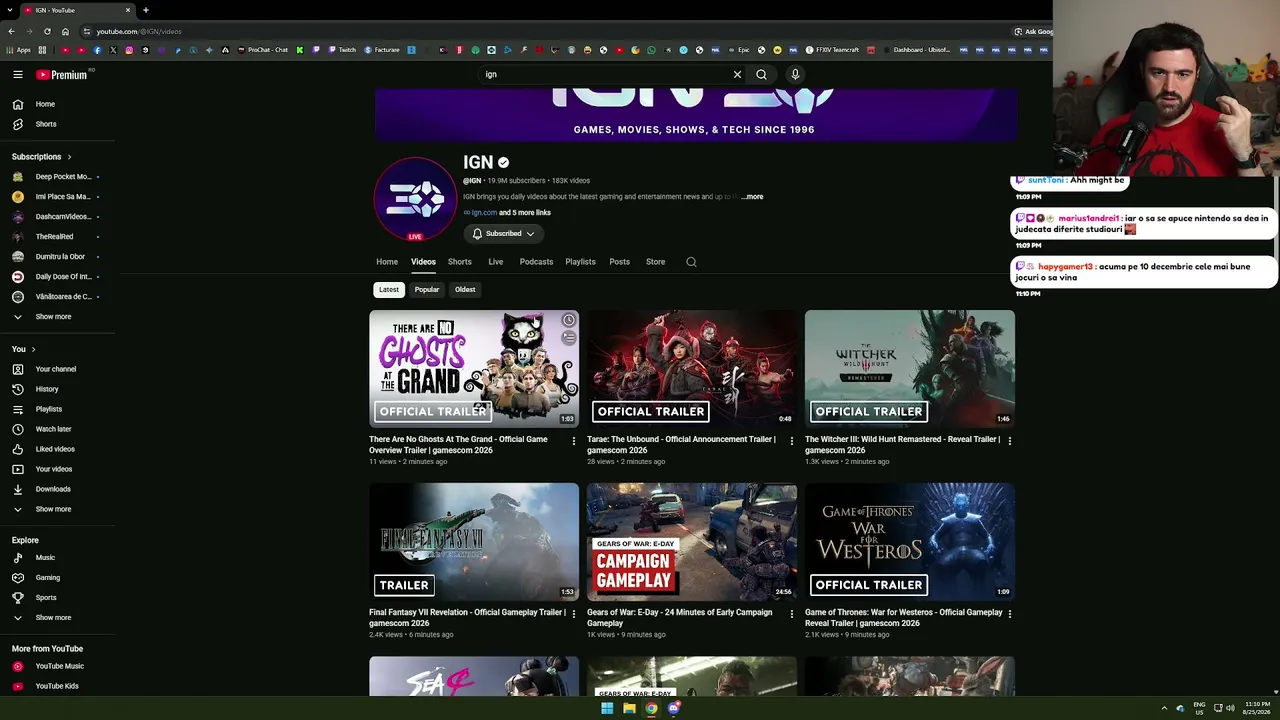Open options menu for Final Fantasy VII Revelation video
1280x720 pixels.
[x=574, y=614]
